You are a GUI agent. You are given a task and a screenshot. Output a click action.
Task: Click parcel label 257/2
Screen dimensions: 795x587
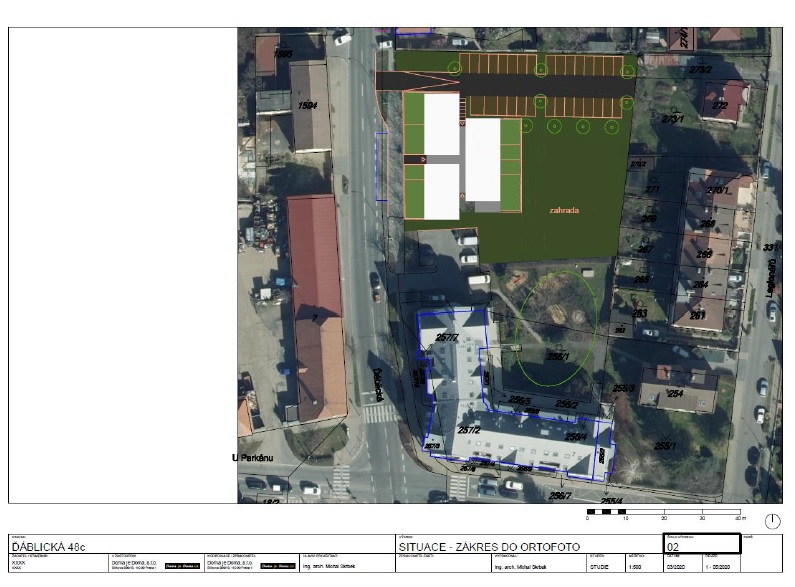[469, 430]
